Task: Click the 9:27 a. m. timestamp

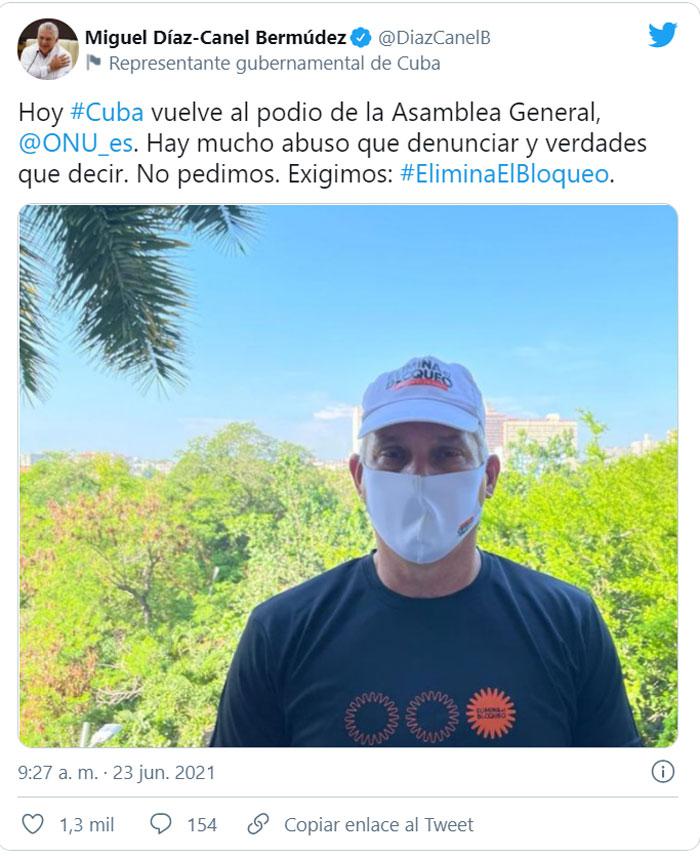Action: coord(58,773)
